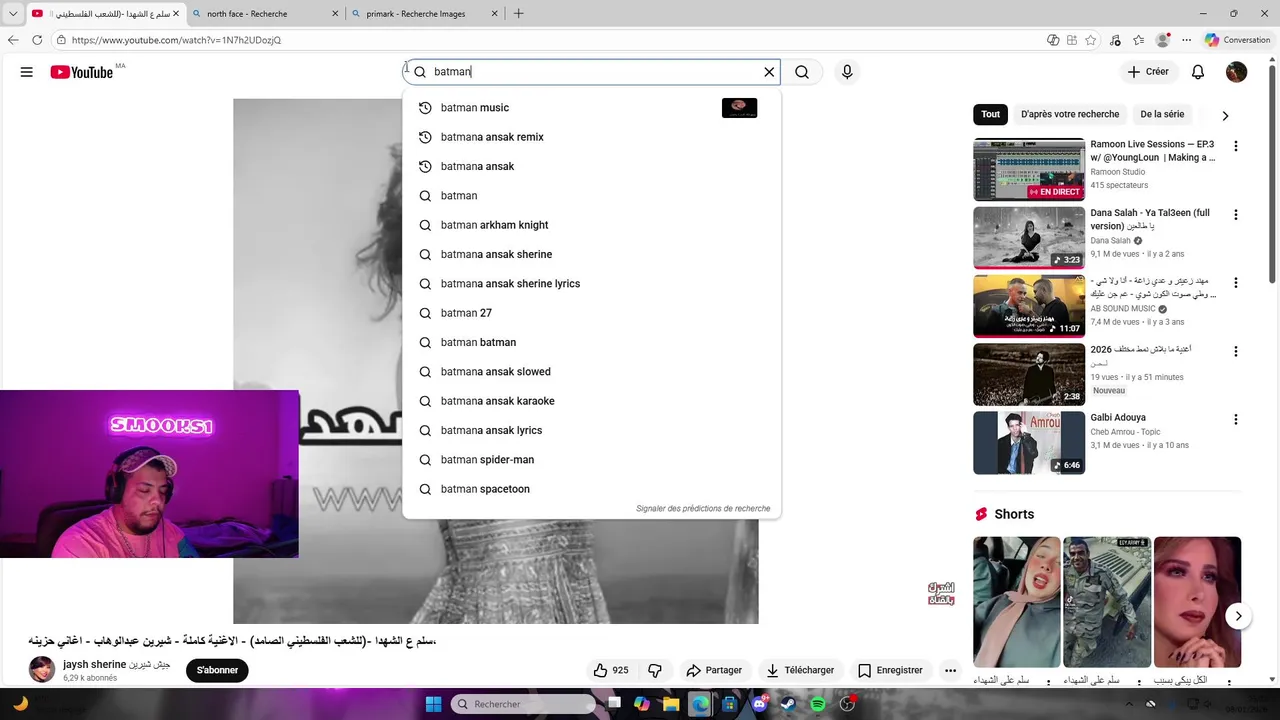Save video with Enregistrer button
The image size is (1280, 720).
pos(890,670)
